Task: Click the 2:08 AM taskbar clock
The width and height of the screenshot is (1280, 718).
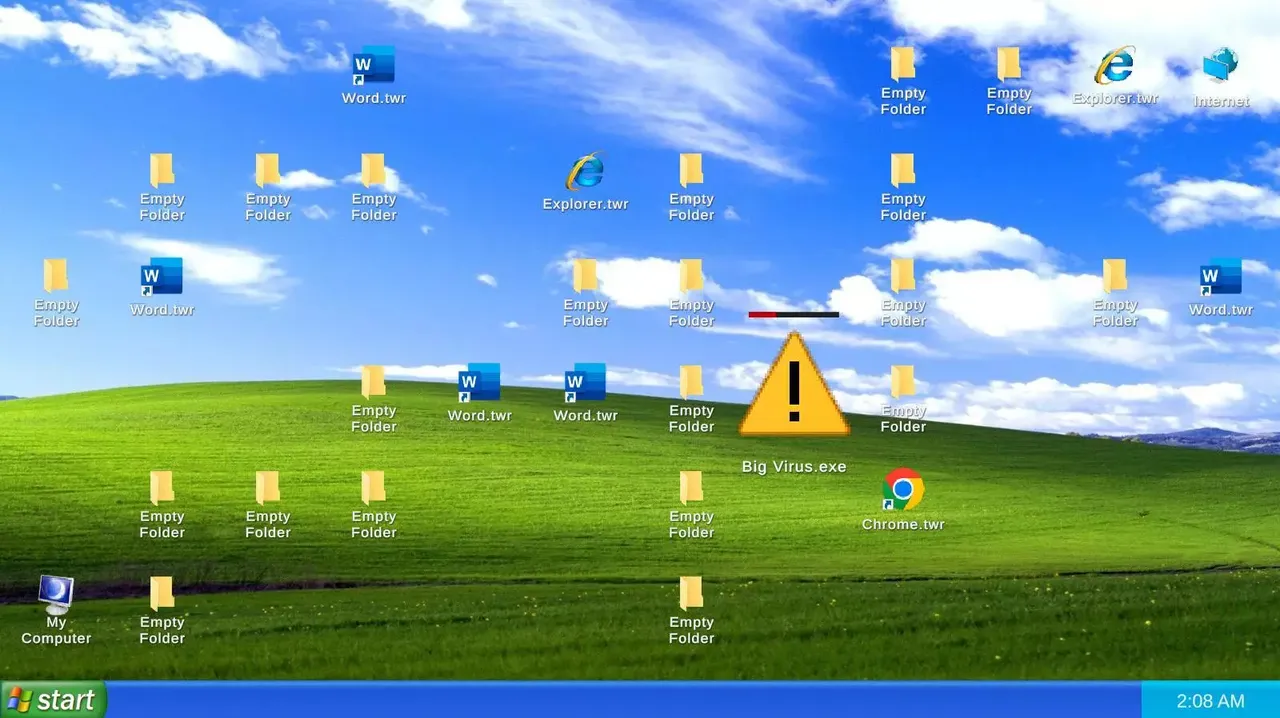Action: click(1210, 701)
